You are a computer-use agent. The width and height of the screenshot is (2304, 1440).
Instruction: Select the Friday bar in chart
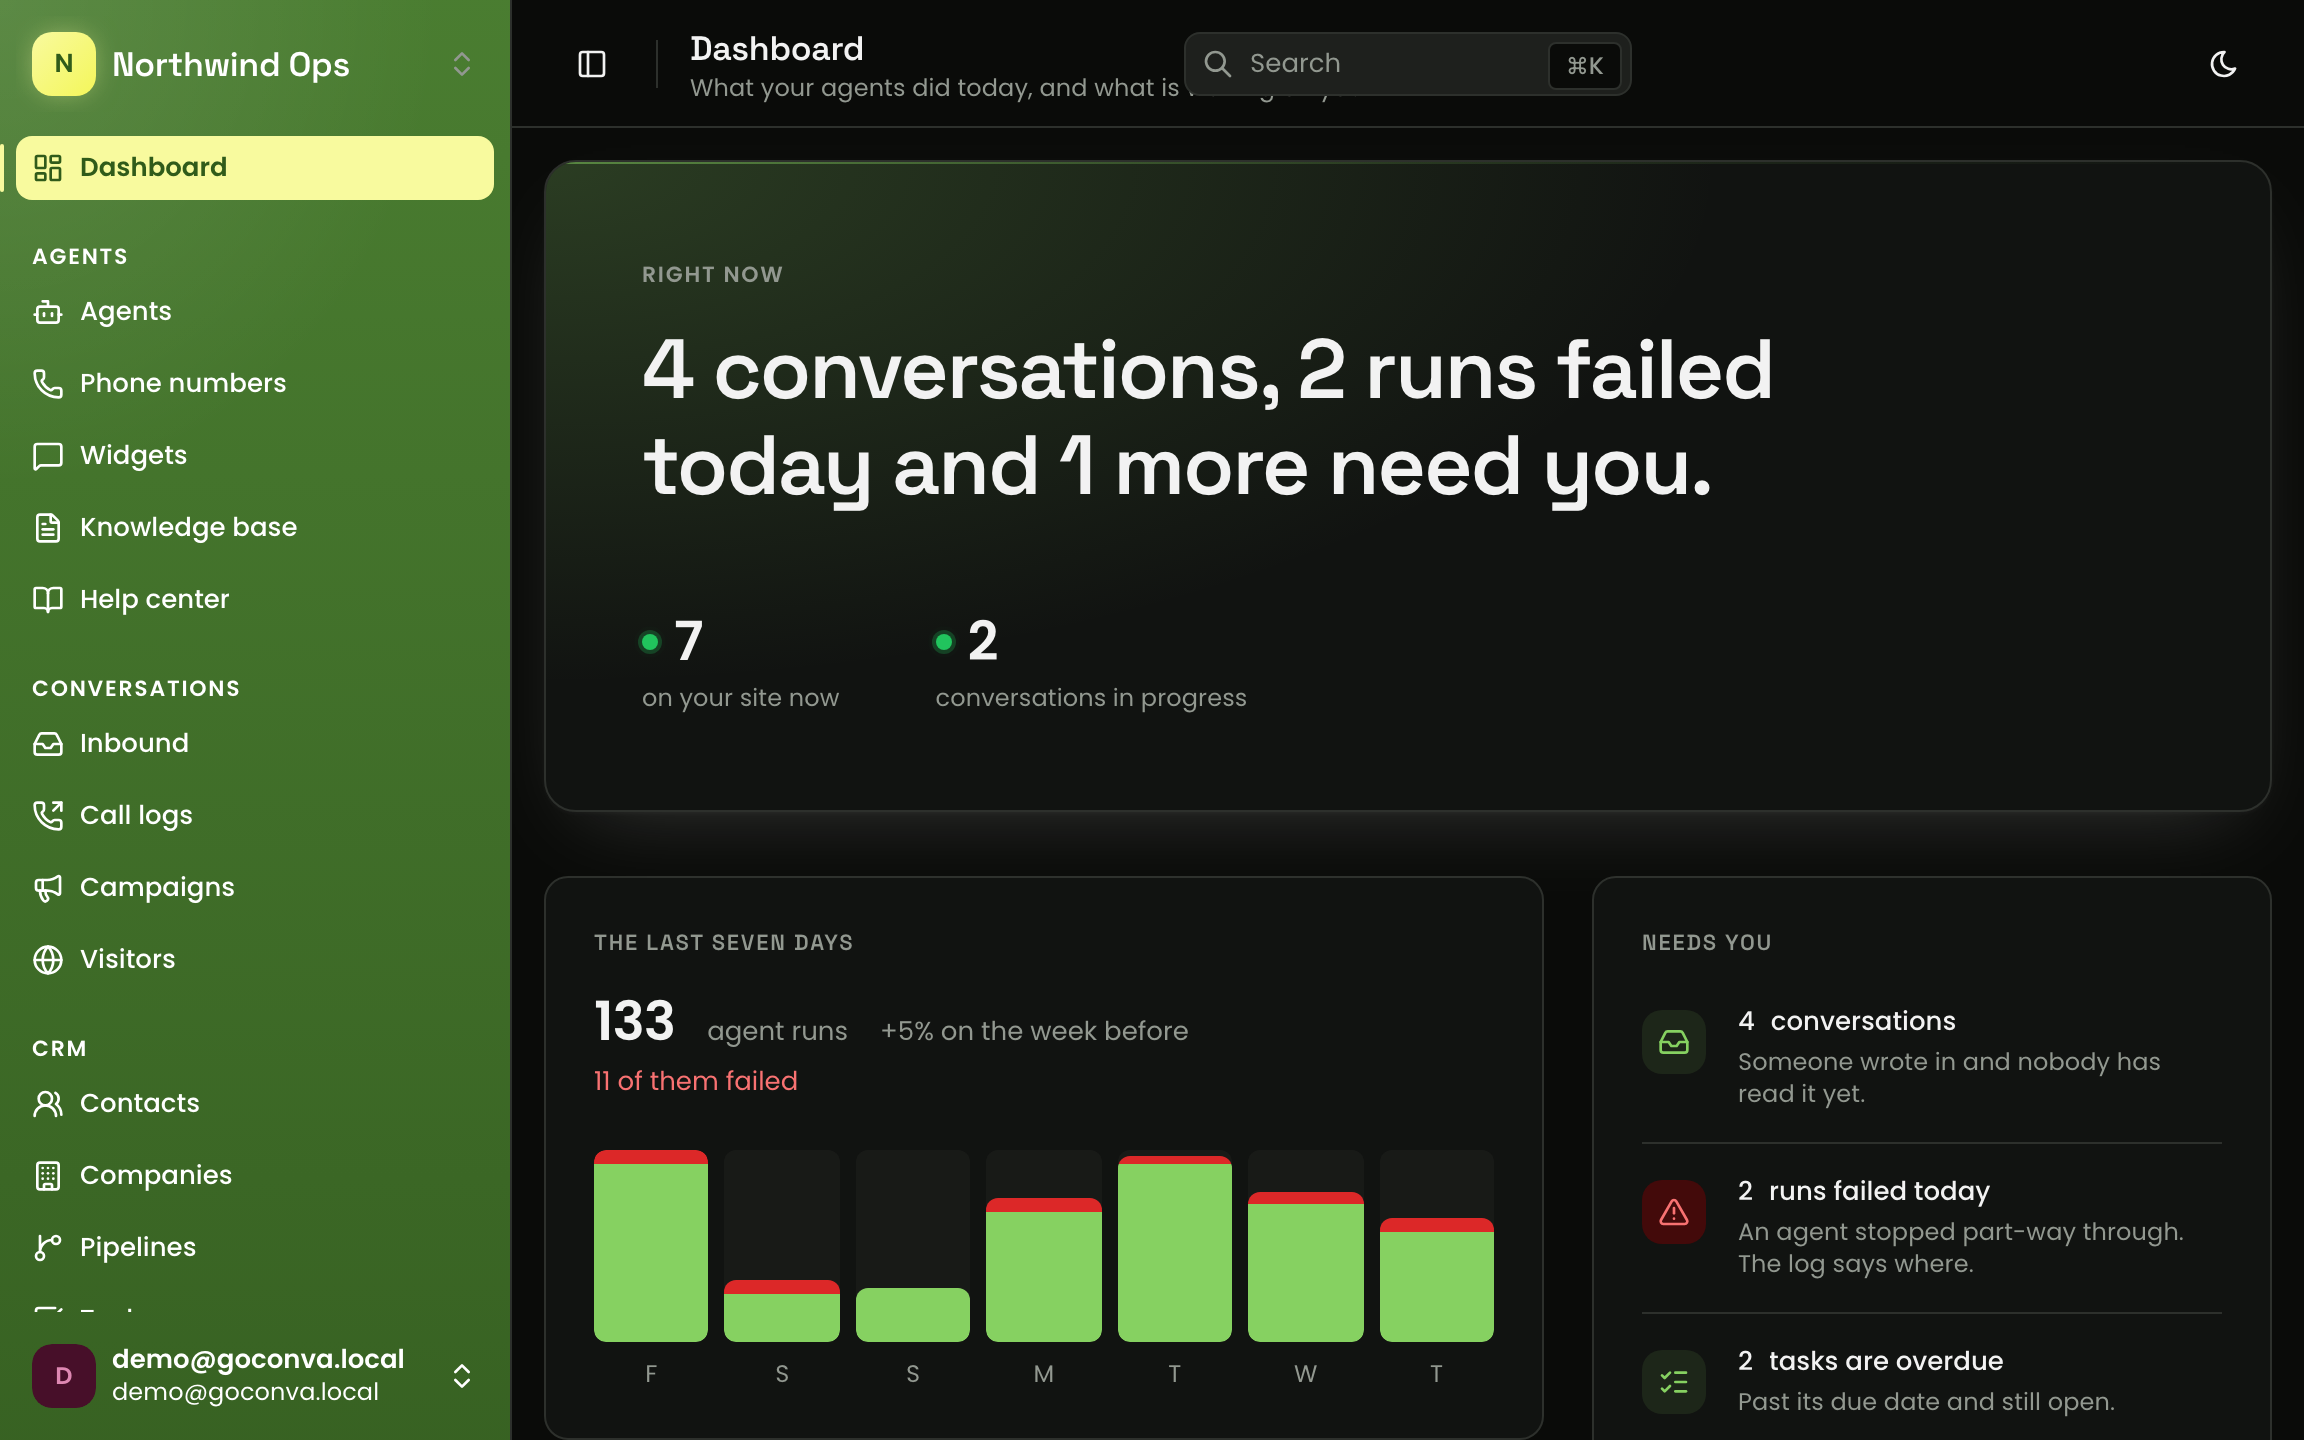point(651,1246)
